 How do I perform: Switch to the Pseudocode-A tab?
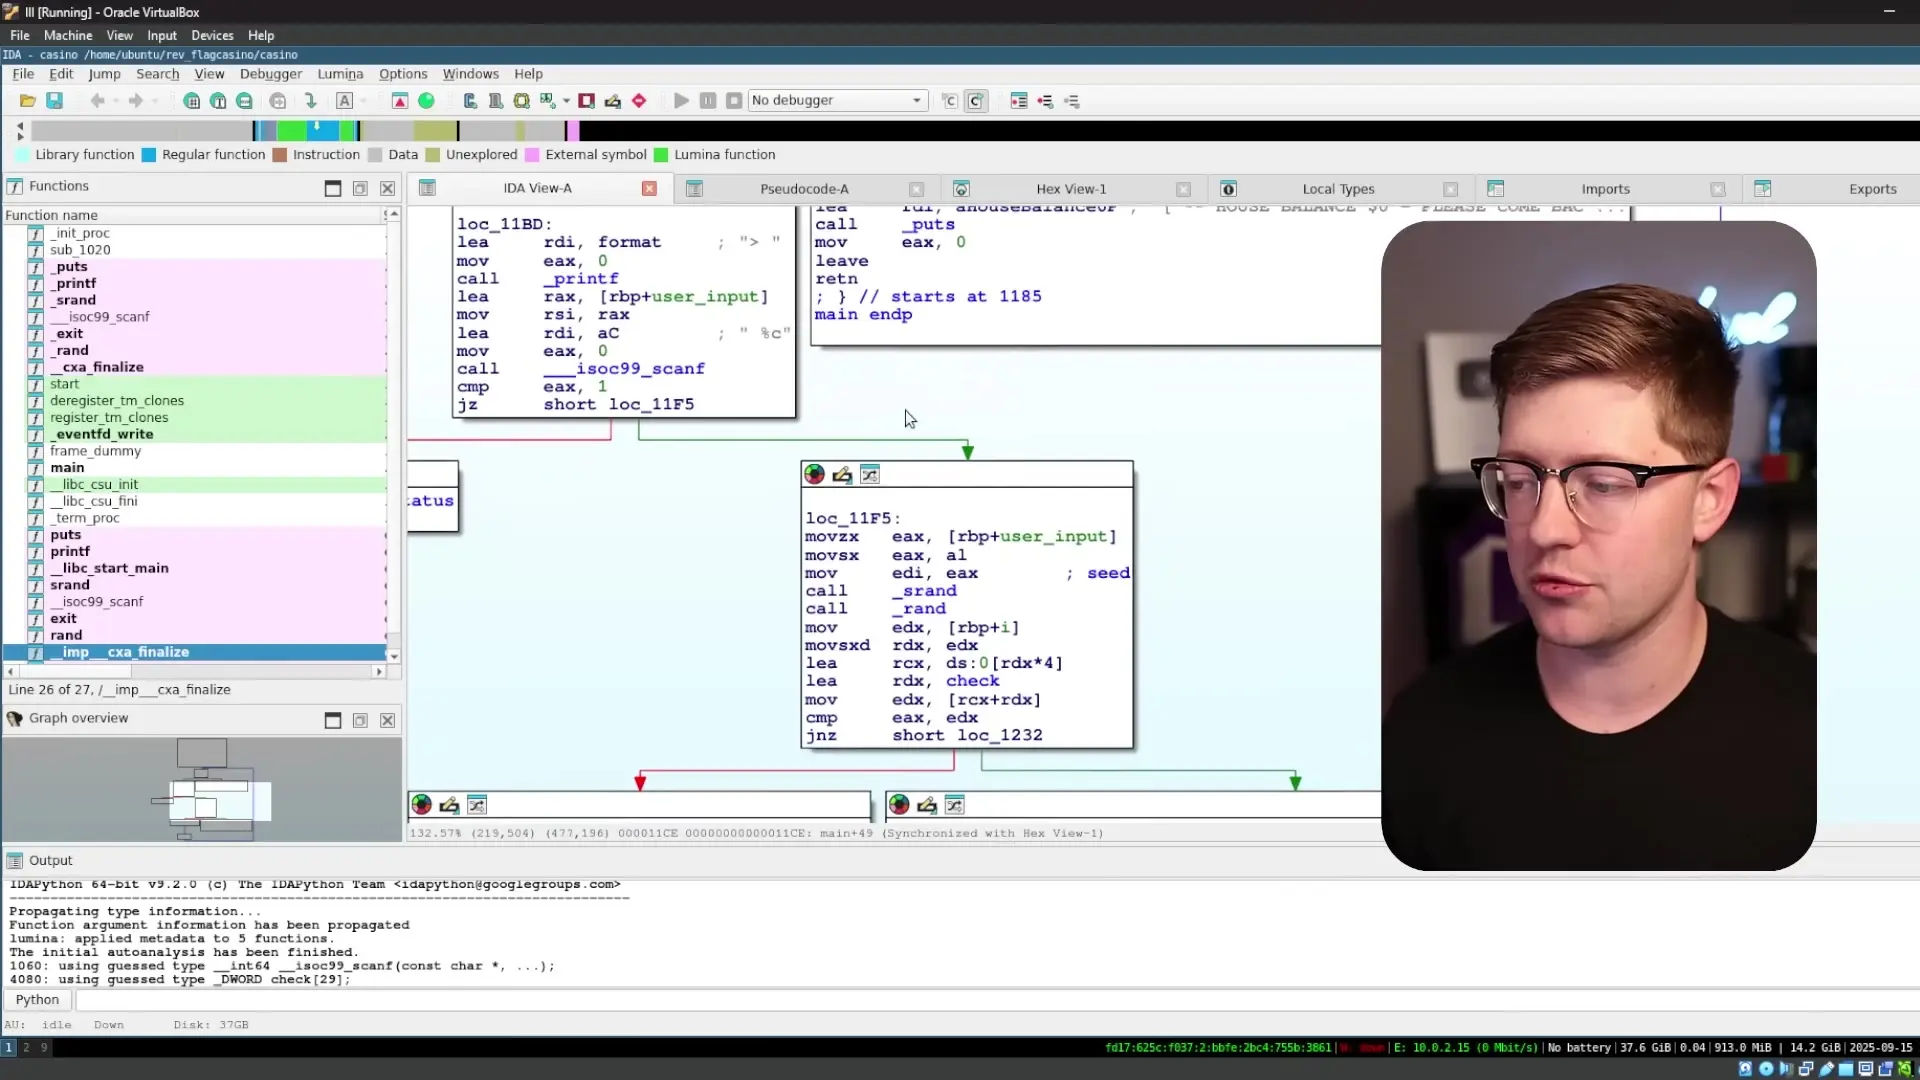point(803,189)
